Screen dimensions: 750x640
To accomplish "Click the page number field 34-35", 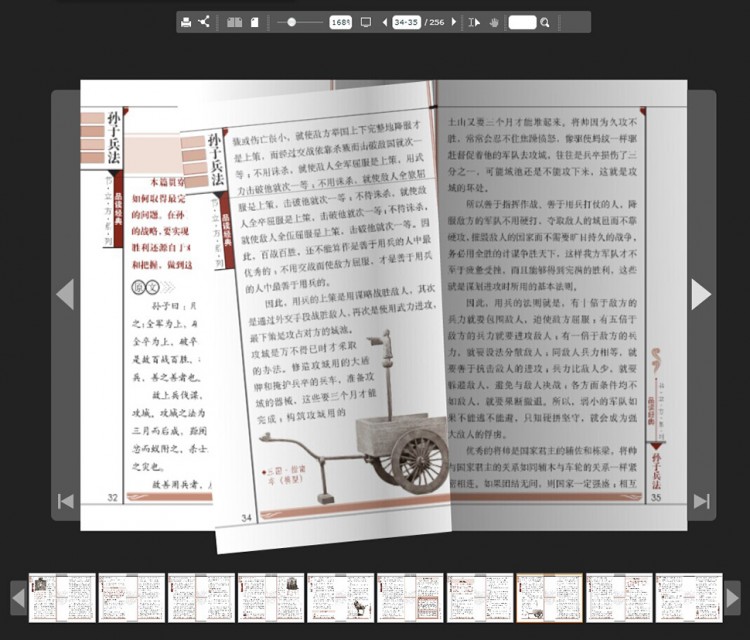I will (x=406, y=22).
